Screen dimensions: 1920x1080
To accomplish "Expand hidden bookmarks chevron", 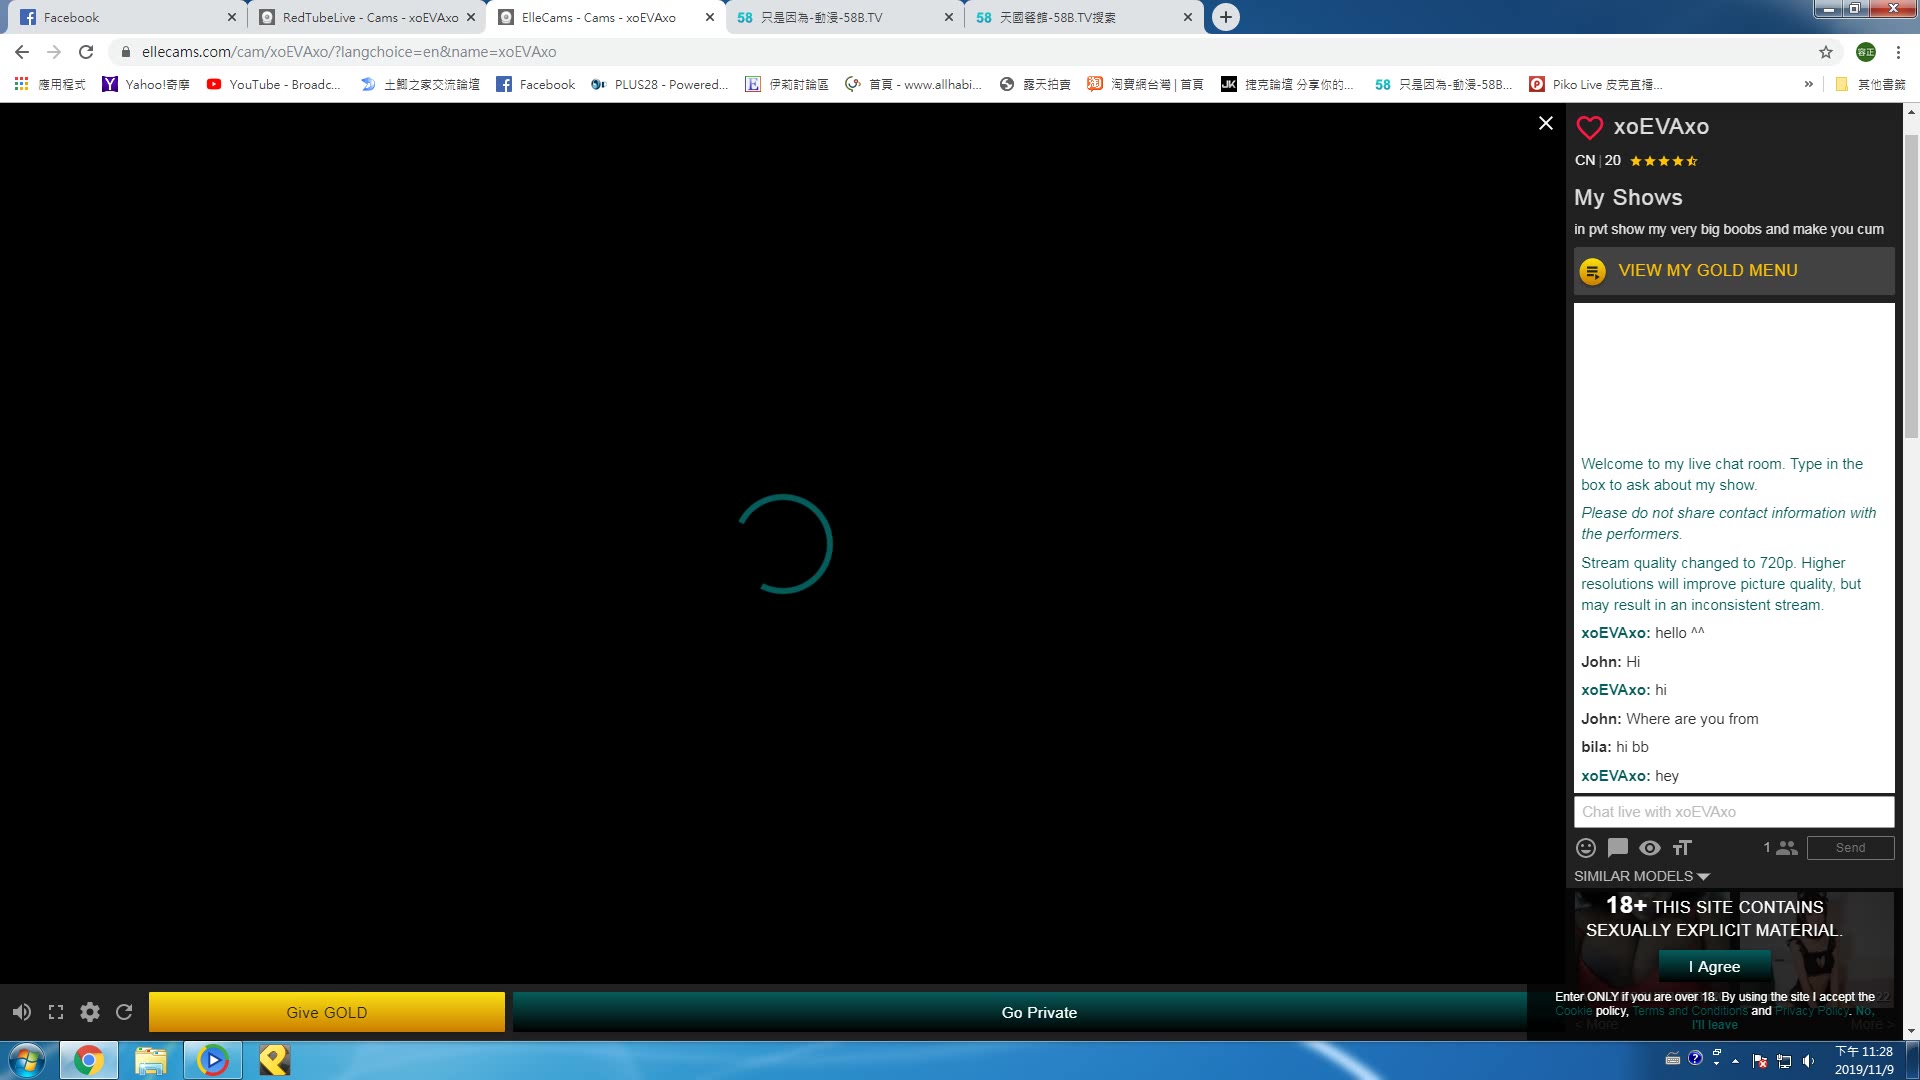I will (1808, 84).
